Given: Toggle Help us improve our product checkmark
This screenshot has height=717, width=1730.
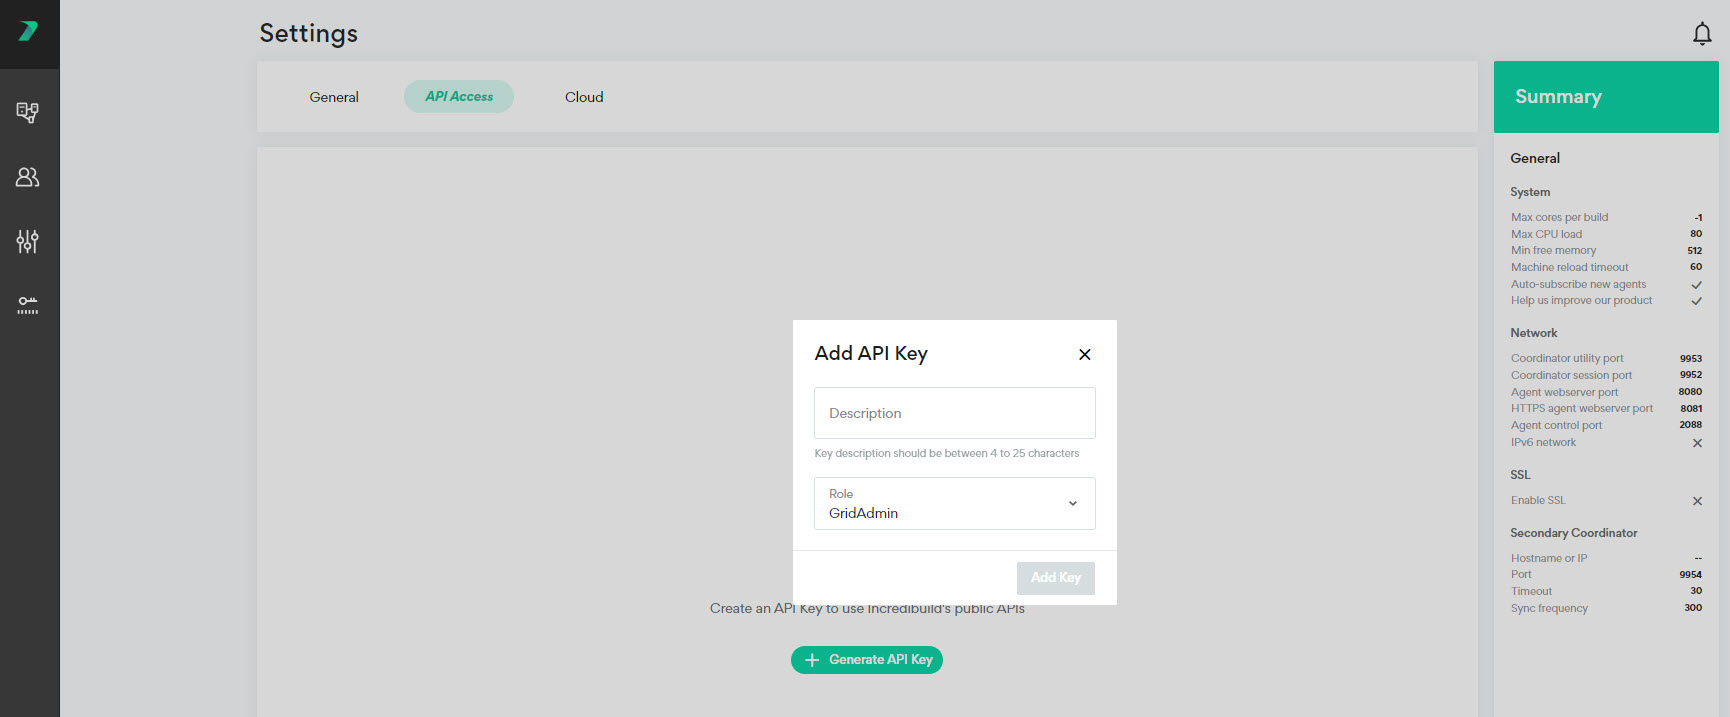Looking at the screenshot, I should click(x=1696, y=301).
